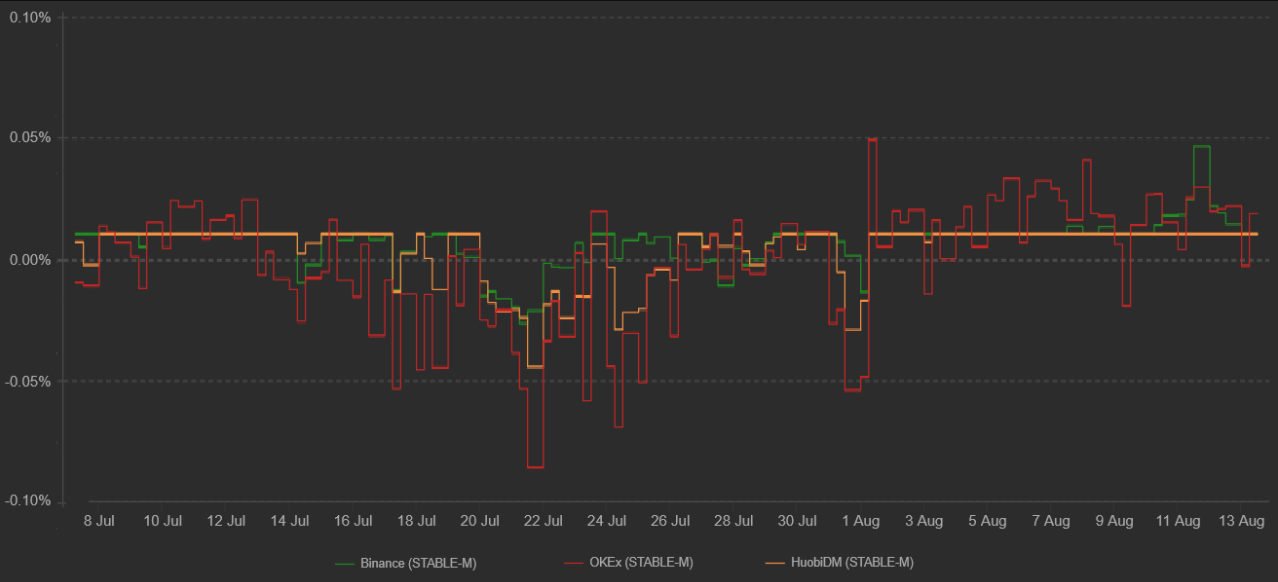Click the OKEx spike peak near 1 Aug
1278x582 pixels.
pyautogui.click(x=872, y=140)
